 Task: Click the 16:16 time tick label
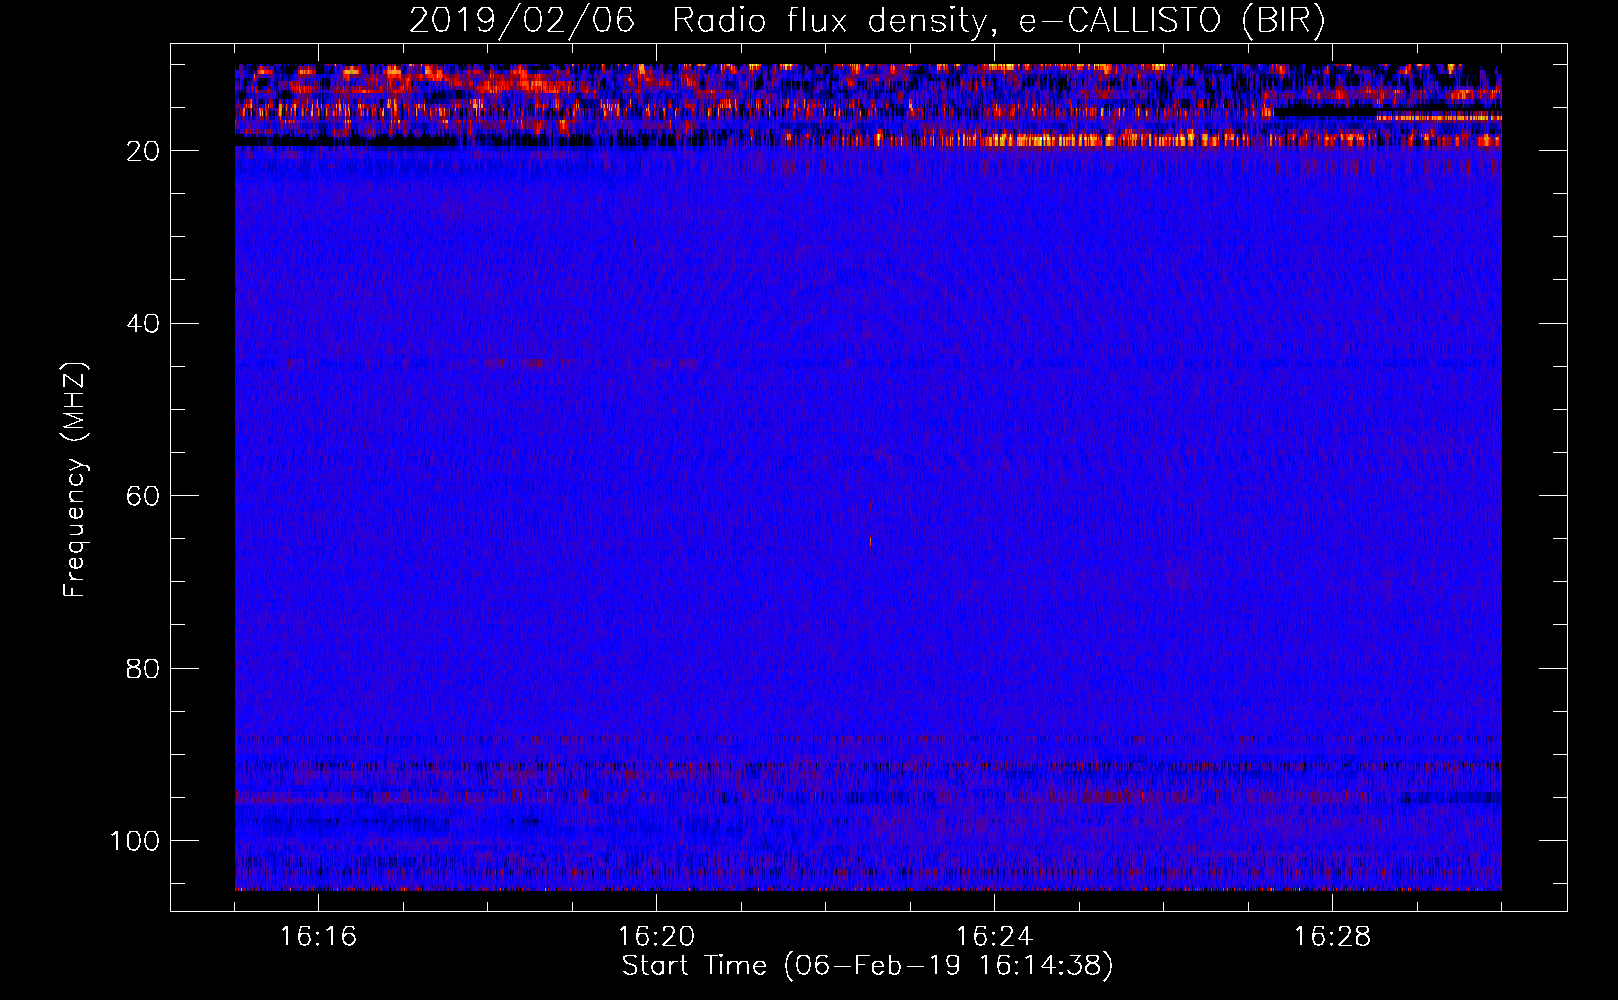coord(318,937)
